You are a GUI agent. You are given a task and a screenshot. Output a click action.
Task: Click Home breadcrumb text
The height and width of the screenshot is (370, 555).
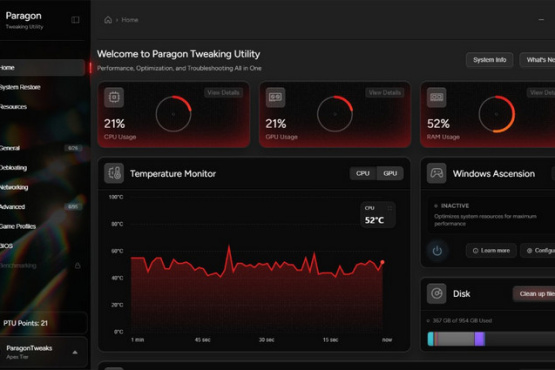[130, 20]
